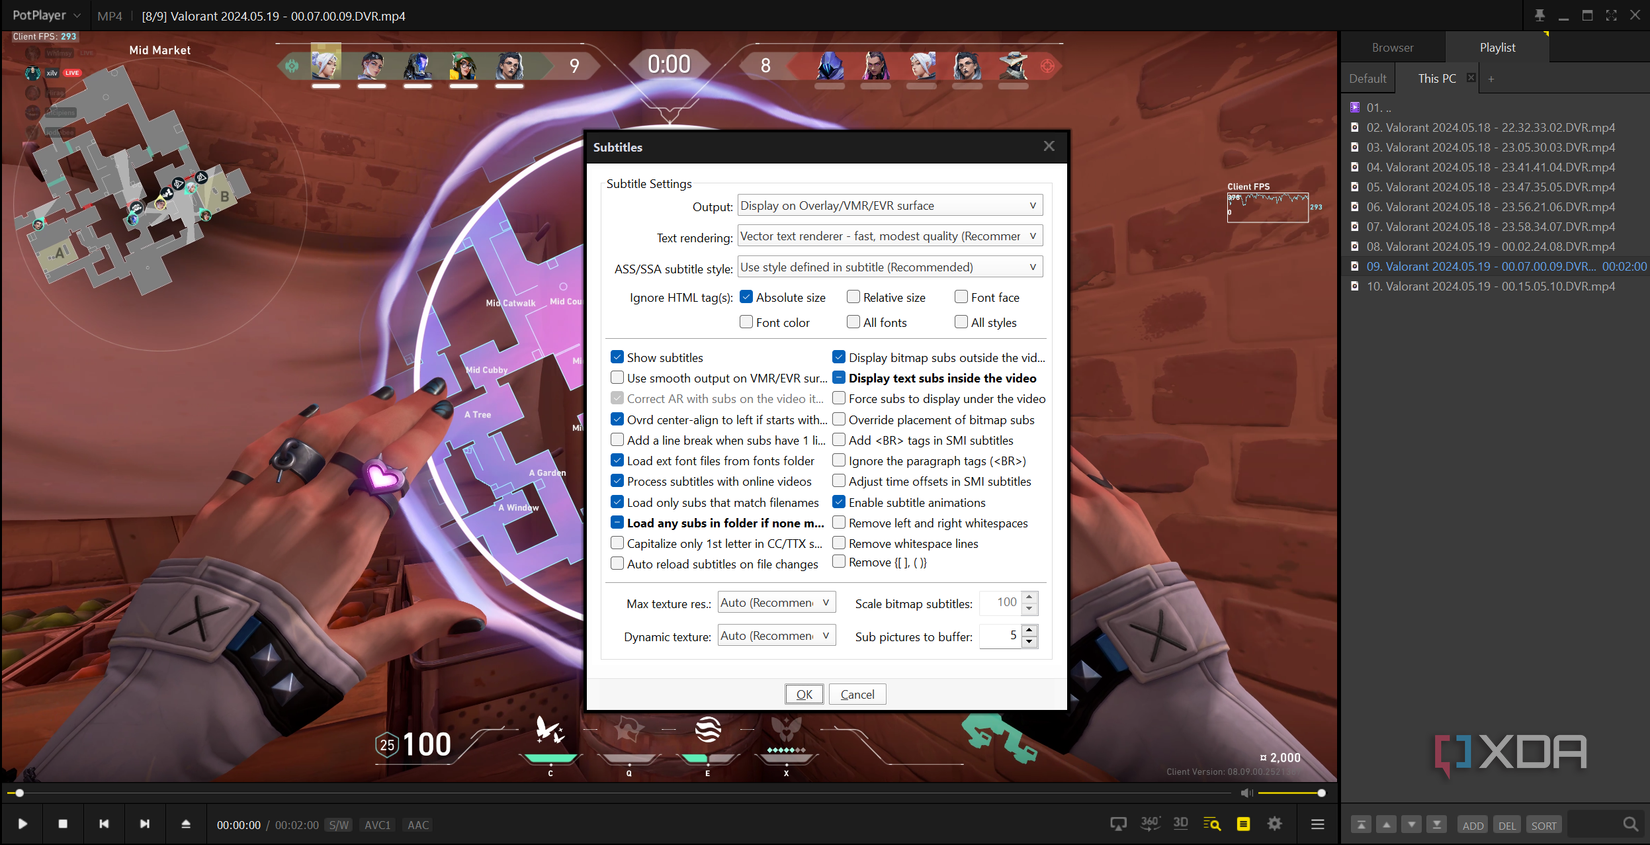Click the Stop playback icon
Viewport: 1650px width, 845px height.
point(63,824)
